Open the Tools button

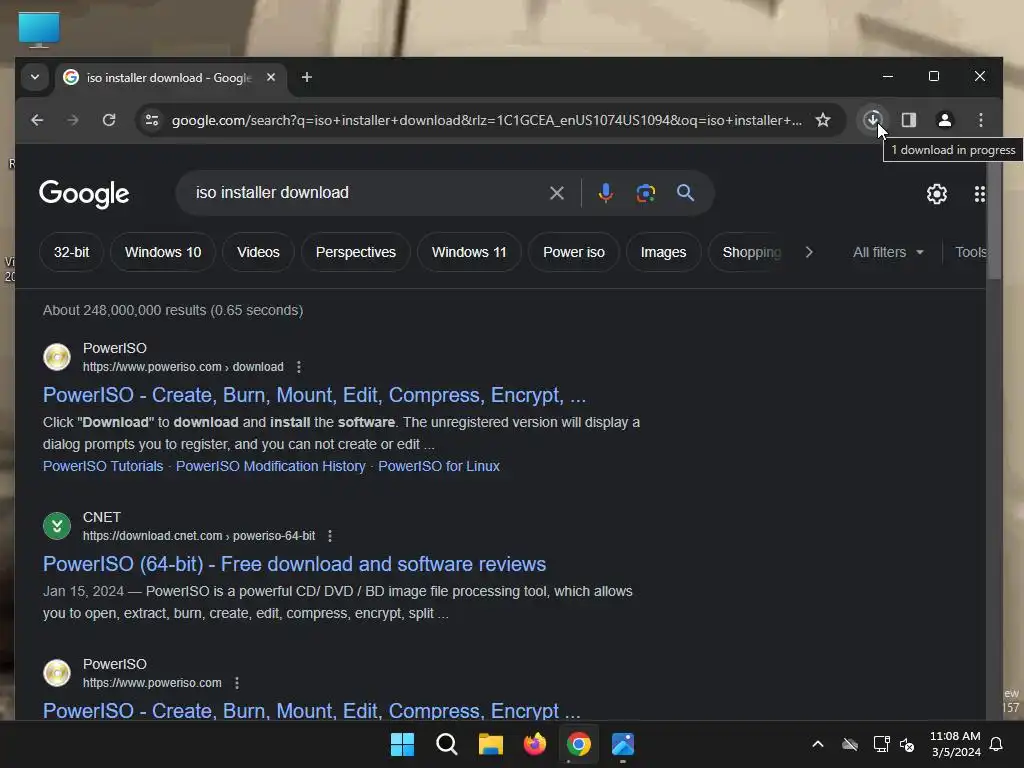point(970,252)
